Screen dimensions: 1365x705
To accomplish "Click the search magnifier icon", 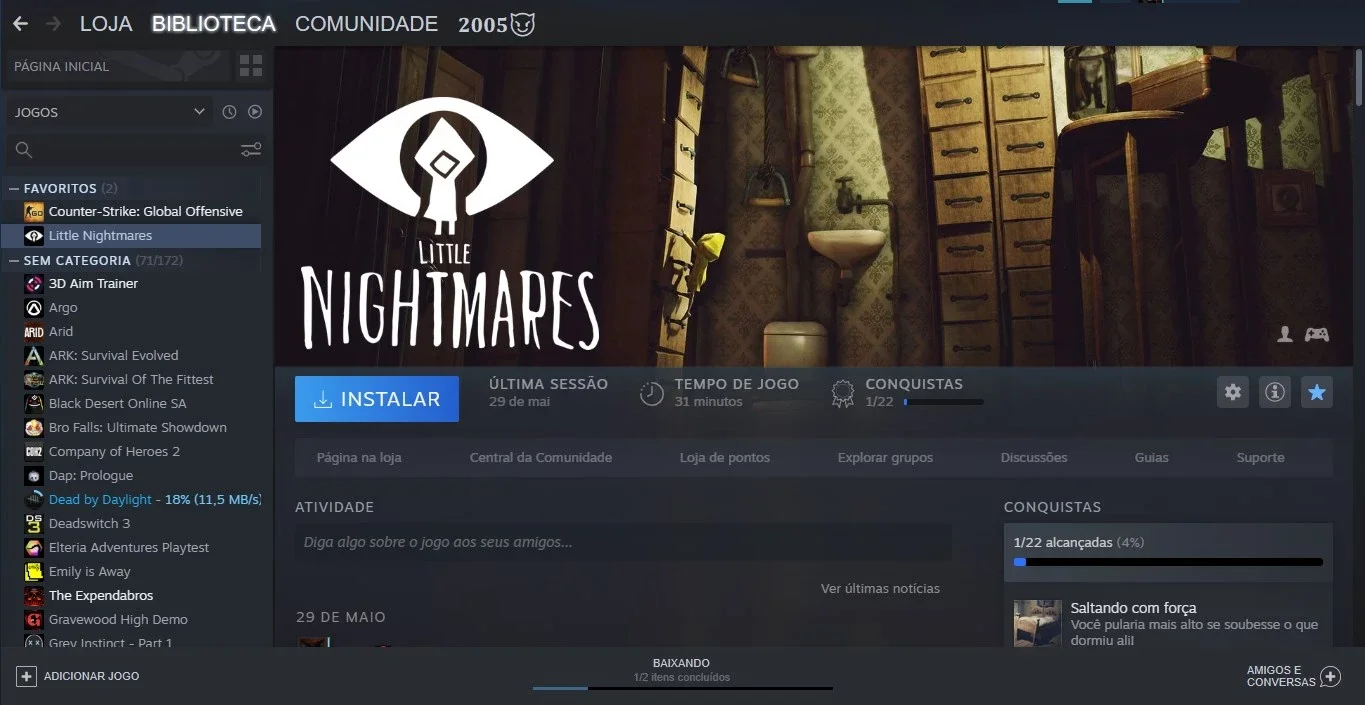I will [x=23, y=150].
